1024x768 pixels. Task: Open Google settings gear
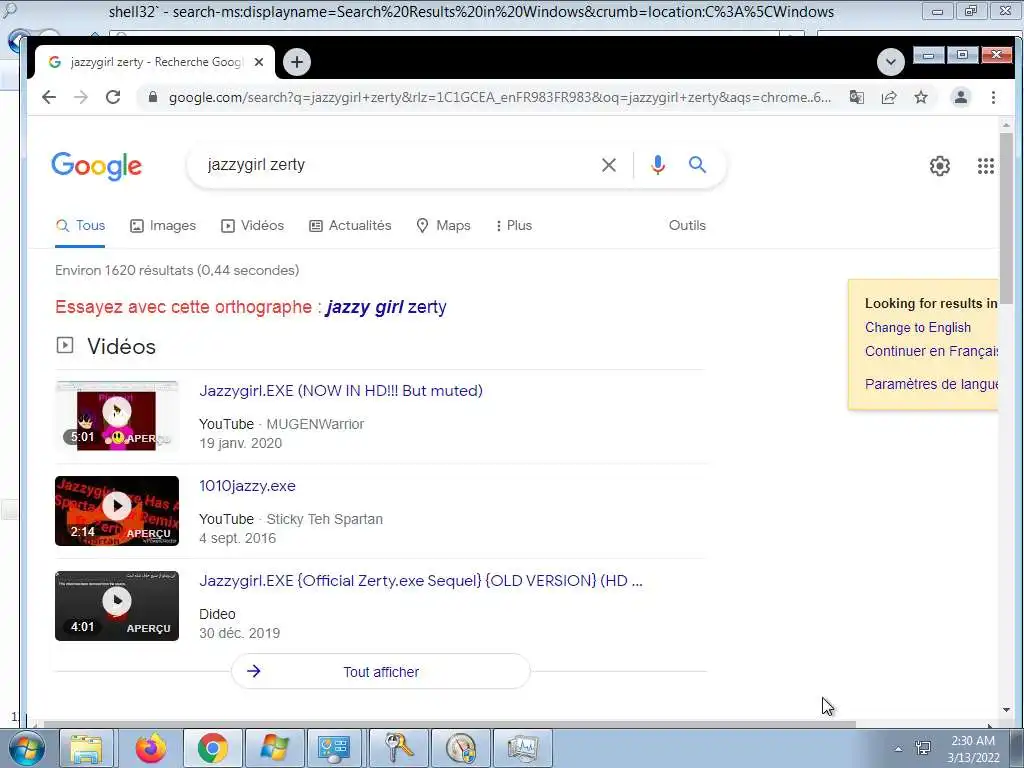tap(940, 166)
